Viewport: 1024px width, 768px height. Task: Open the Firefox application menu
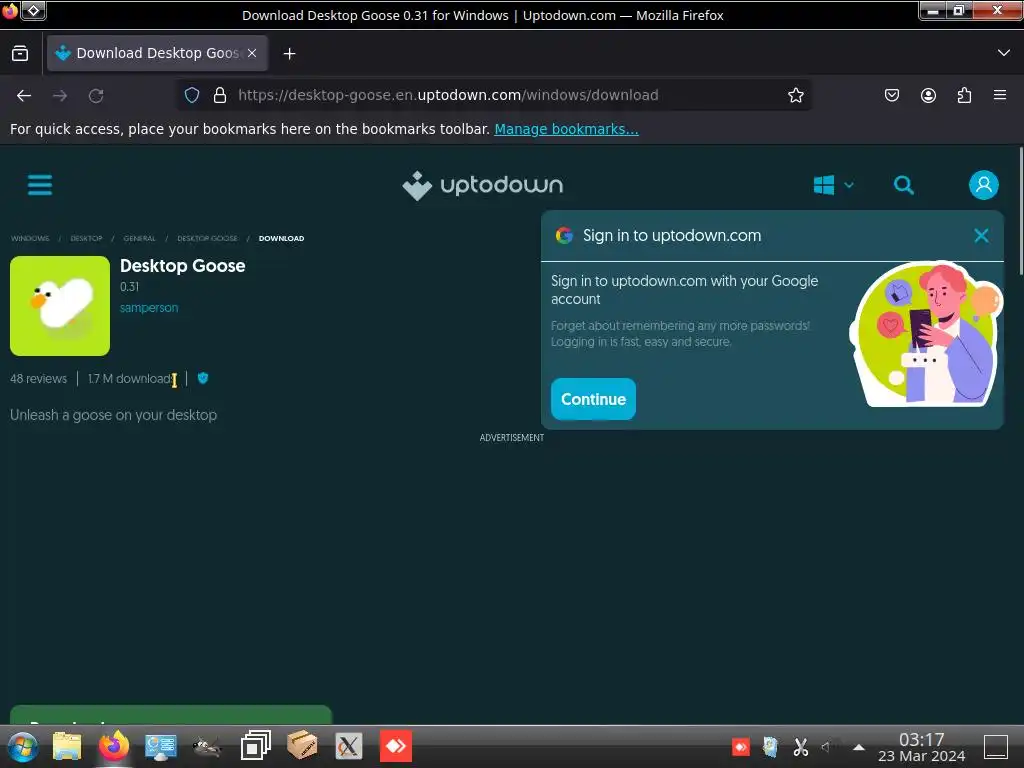1000,95
